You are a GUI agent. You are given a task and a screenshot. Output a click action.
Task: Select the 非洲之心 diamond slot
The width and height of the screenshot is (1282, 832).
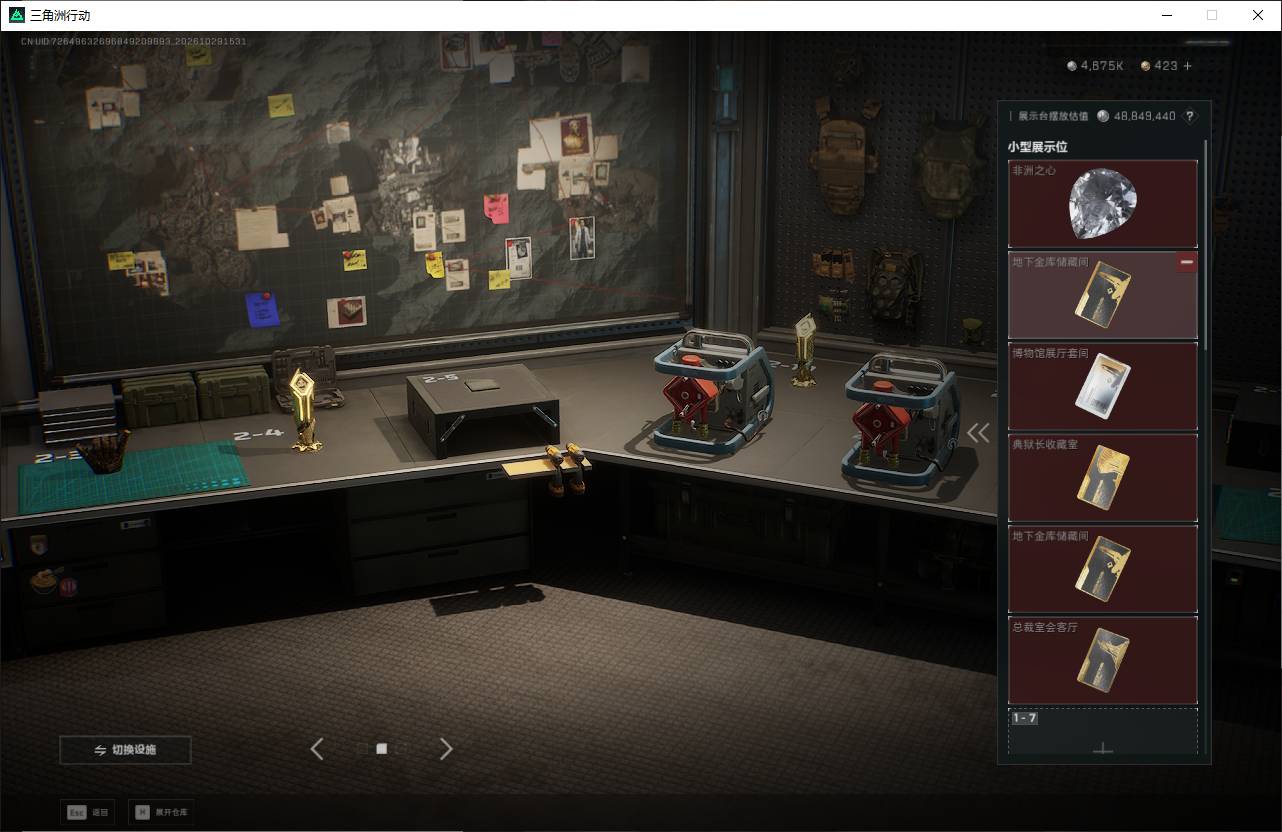coord(1103,204)
